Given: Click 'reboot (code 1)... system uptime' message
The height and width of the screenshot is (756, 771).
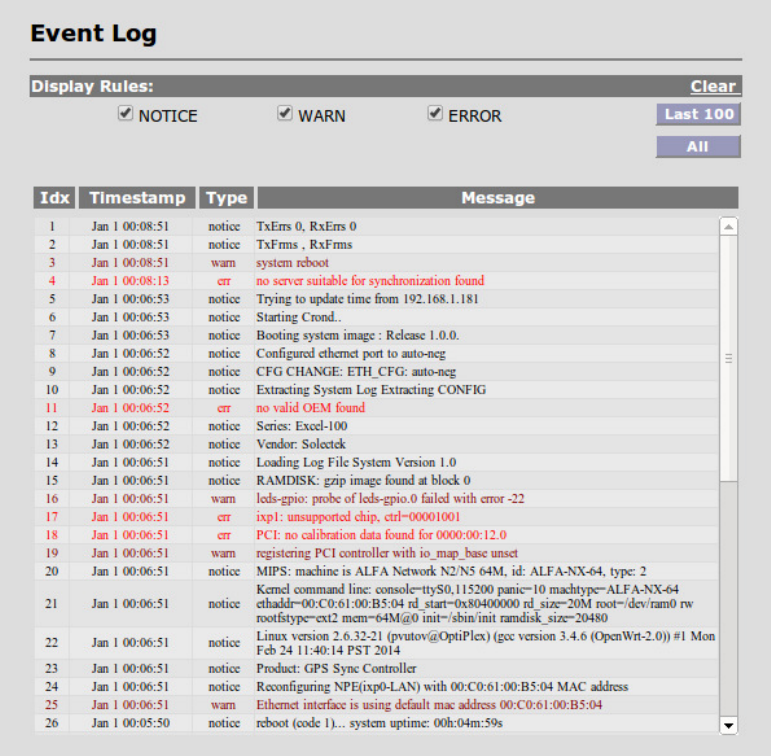Looking at the screenshot, I should point(379,723).
